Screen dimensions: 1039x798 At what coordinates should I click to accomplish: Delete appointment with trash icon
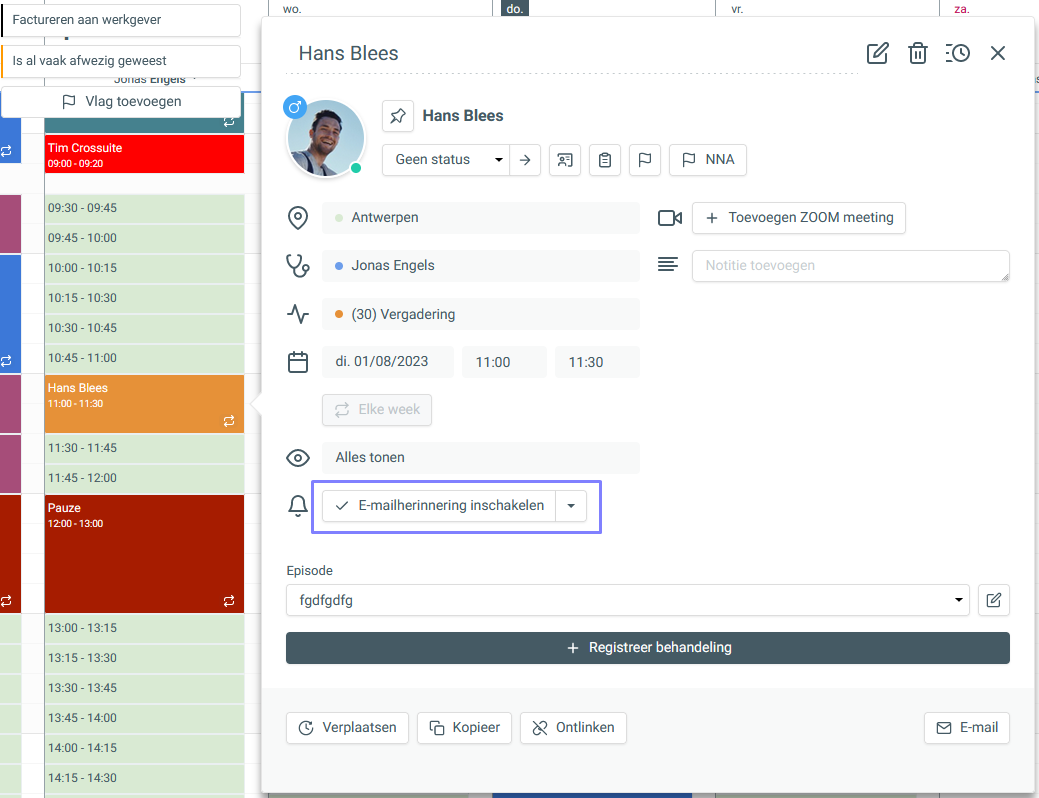(x=917, y=53)
